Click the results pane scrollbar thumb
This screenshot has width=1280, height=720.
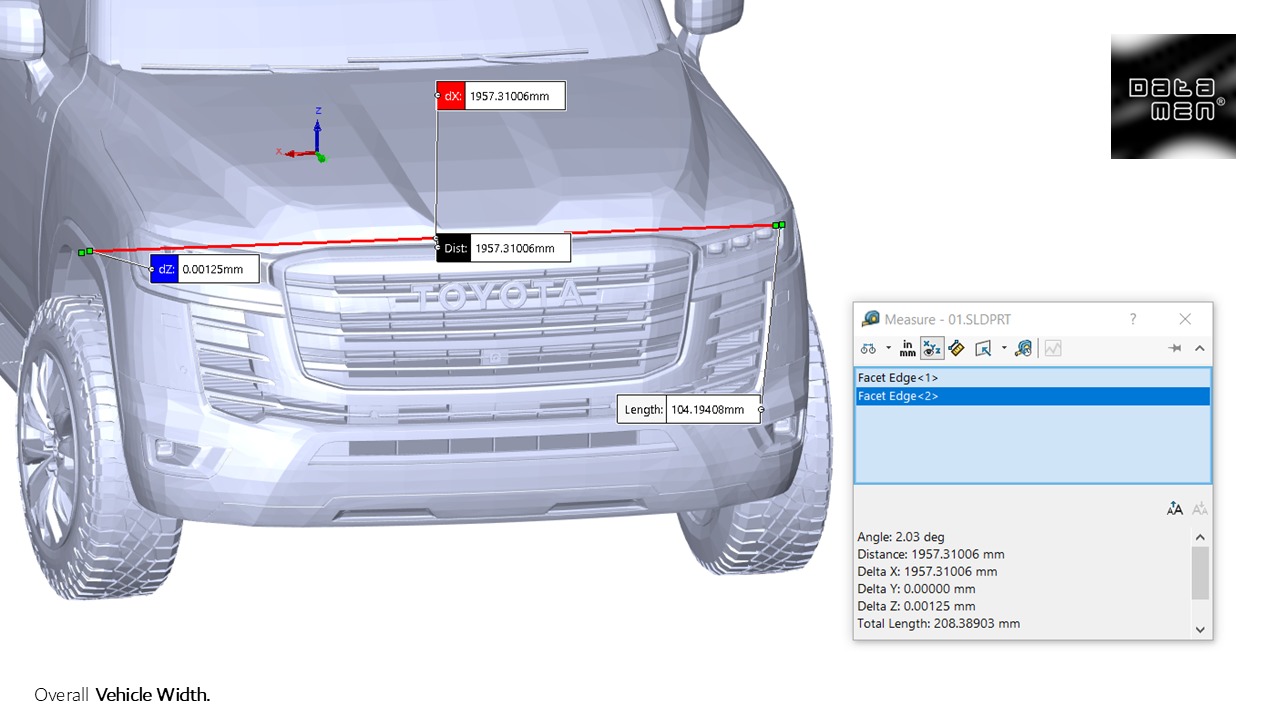point(1200,573)
